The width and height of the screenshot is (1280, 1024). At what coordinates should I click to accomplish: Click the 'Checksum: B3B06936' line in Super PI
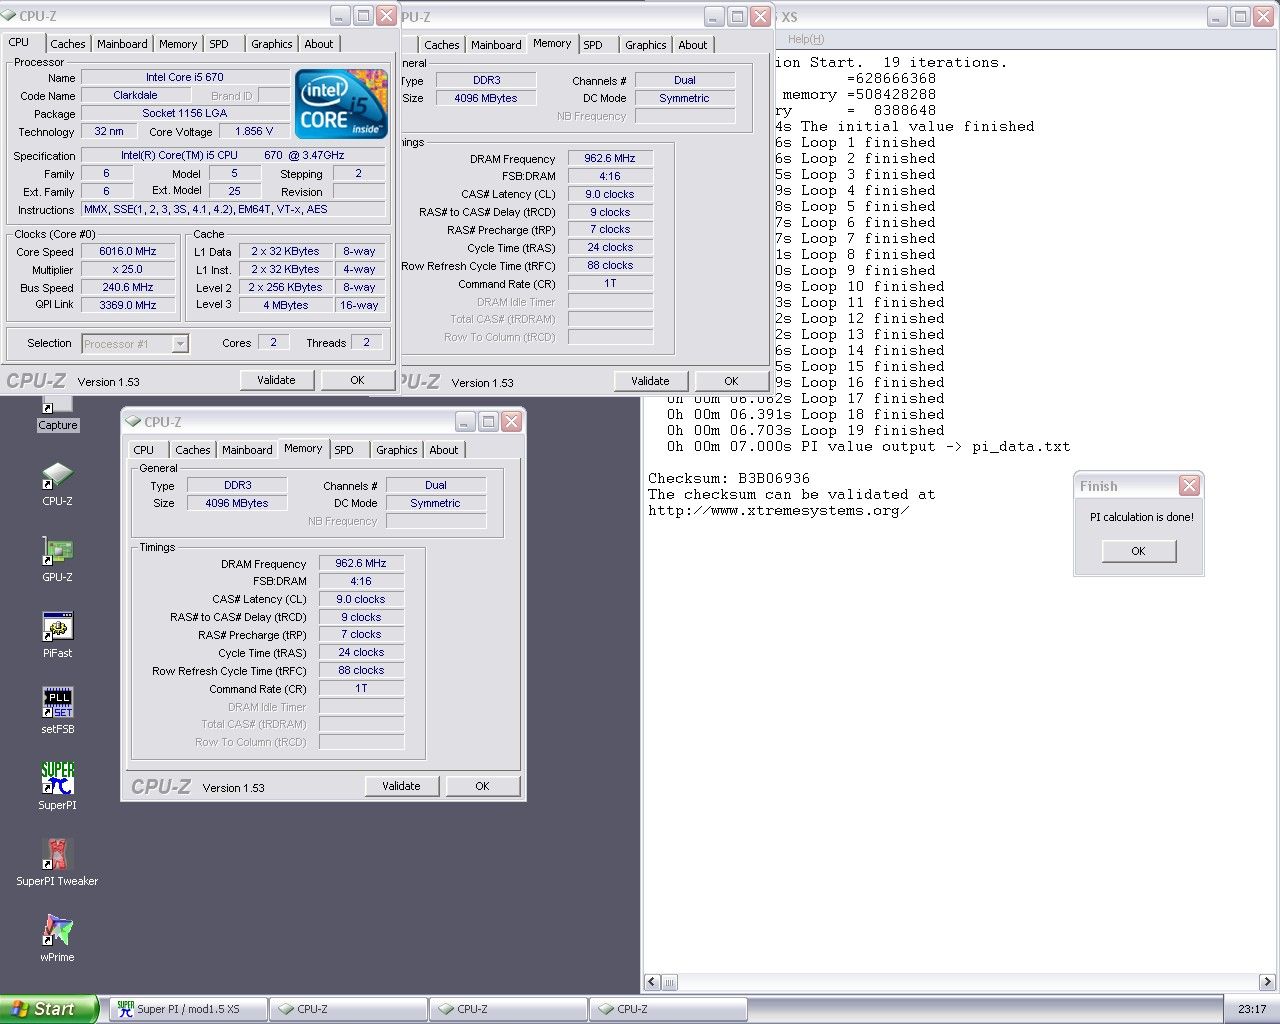[729, 479]
